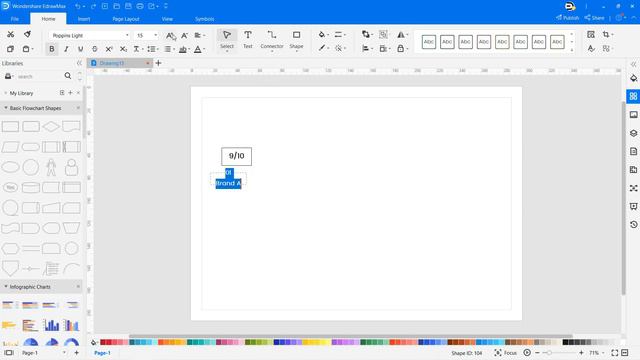Collapse the Infographic Charts section
This screenshot has height=360, width=640.
(x=6, y=287)
